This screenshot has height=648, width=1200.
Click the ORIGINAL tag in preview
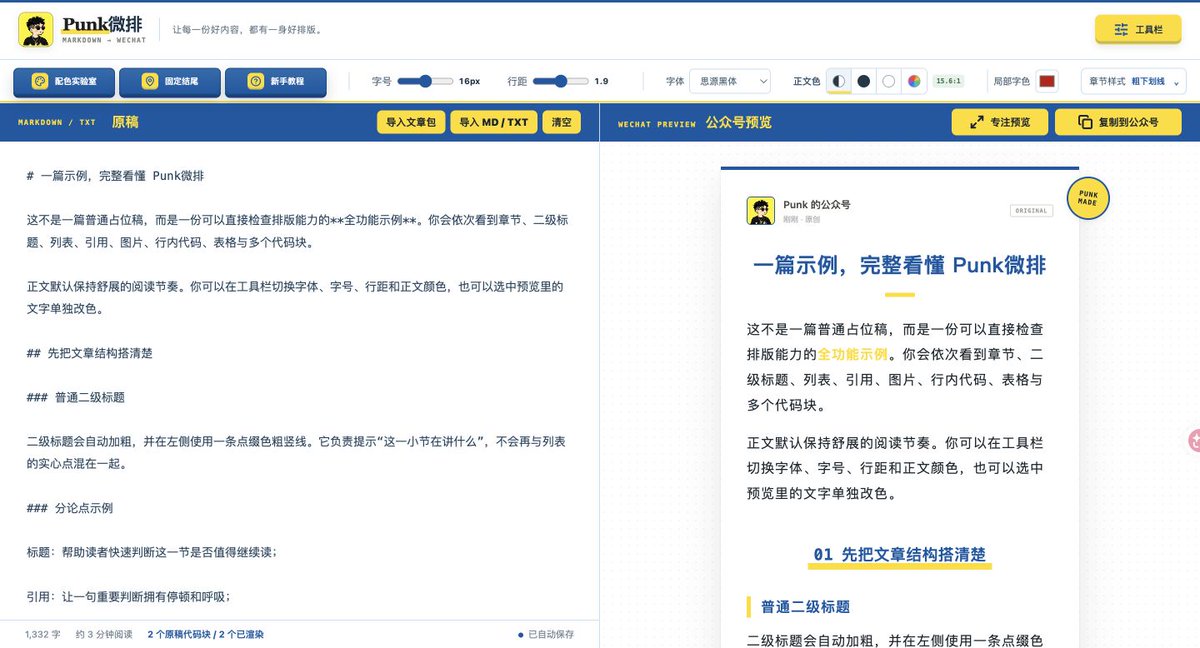1031,211
